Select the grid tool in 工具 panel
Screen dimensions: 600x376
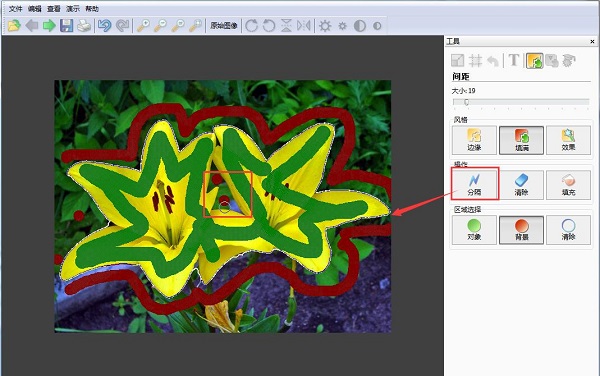pyautogui.click(x=476, y=60)
